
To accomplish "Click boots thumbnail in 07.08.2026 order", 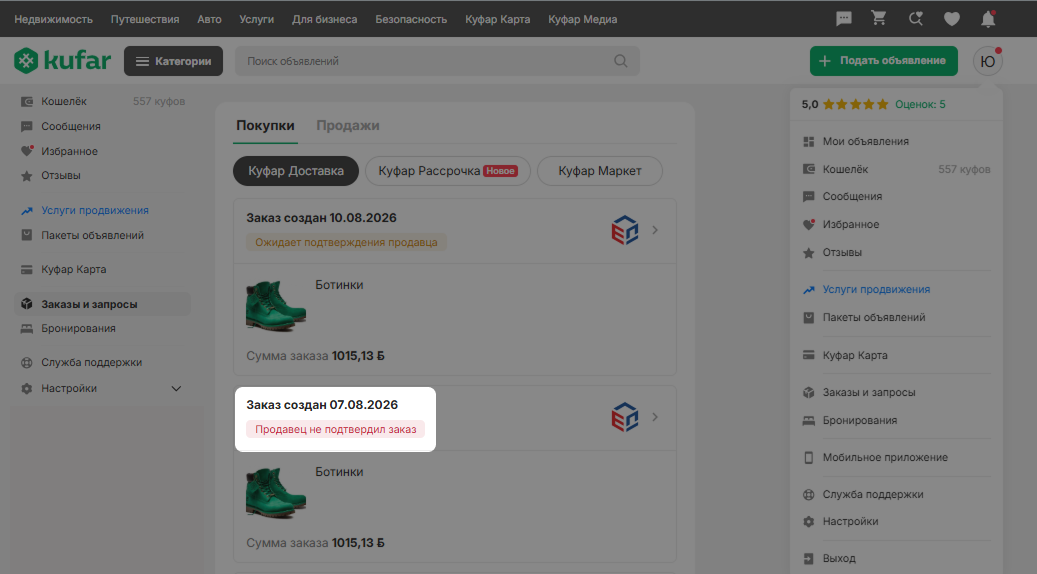I will tap(276, 493).
